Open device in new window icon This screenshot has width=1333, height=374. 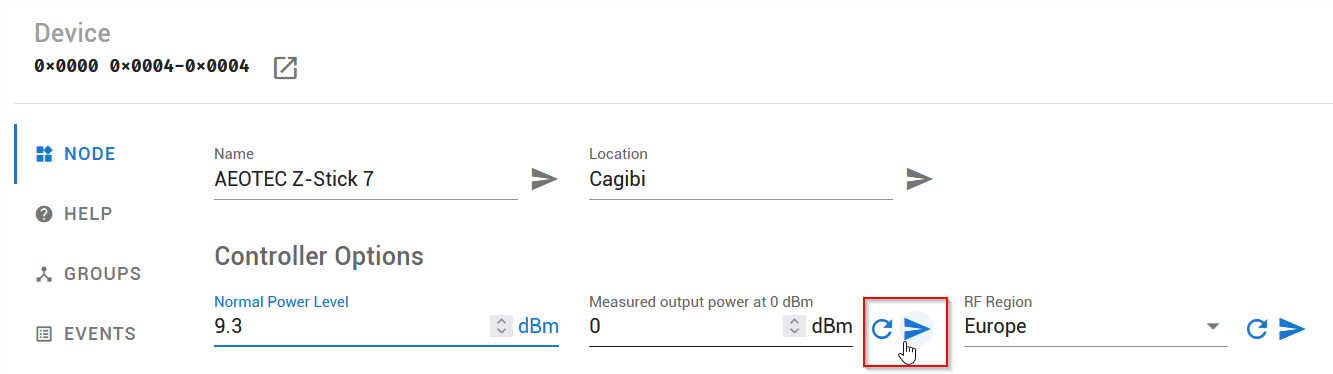pos(286,68)
